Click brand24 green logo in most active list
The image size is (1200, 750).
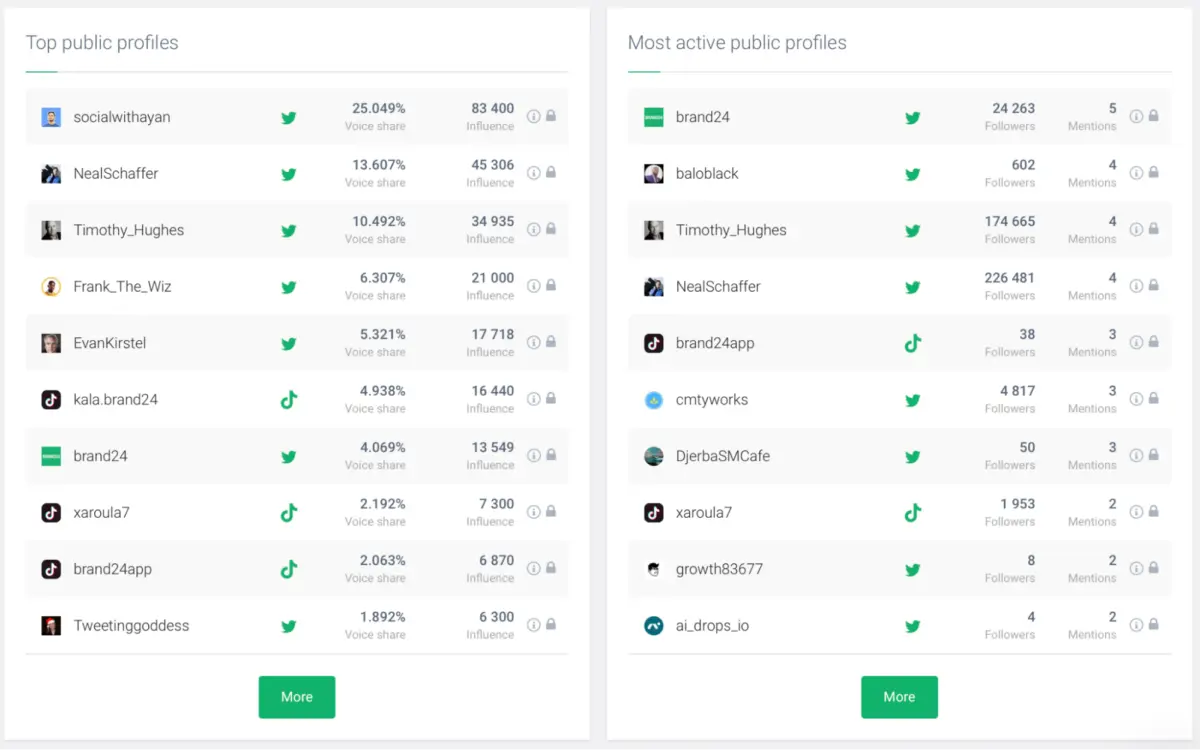tap(654, 117)
